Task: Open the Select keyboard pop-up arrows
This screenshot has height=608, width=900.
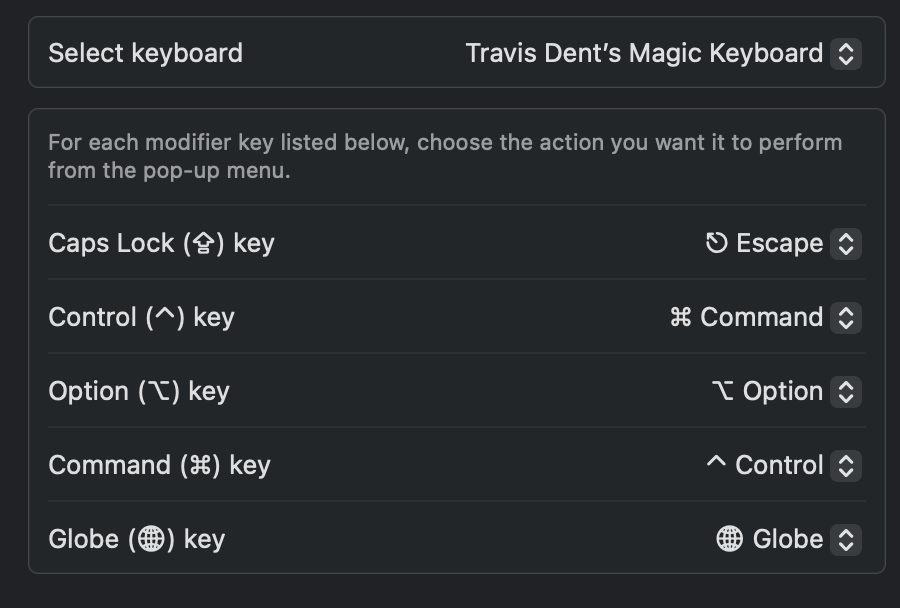Action: [x=845, y=54]
